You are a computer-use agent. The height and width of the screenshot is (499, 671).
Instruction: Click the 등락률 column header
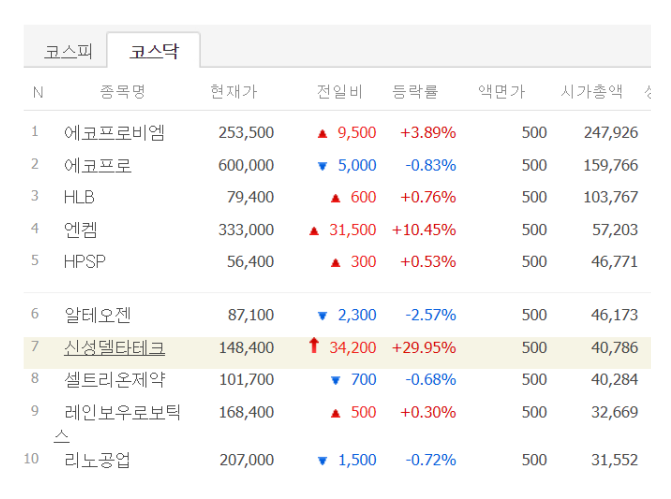point(415,92)
